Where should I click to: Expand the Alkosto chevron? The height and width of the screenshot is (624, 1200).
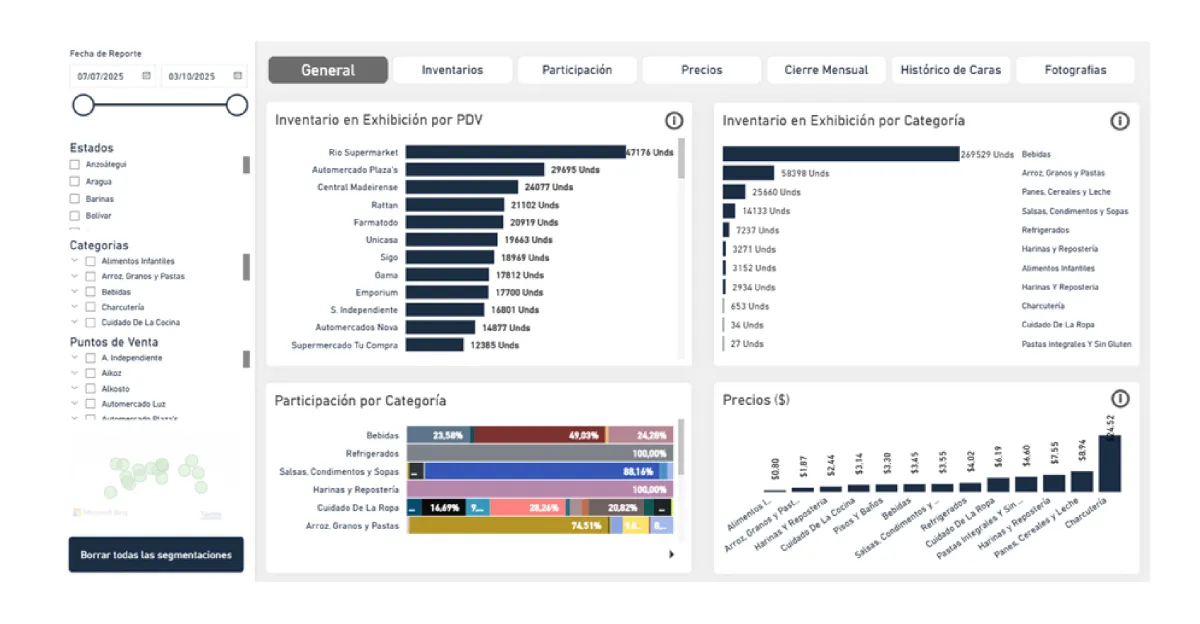[x=74, y=389]
